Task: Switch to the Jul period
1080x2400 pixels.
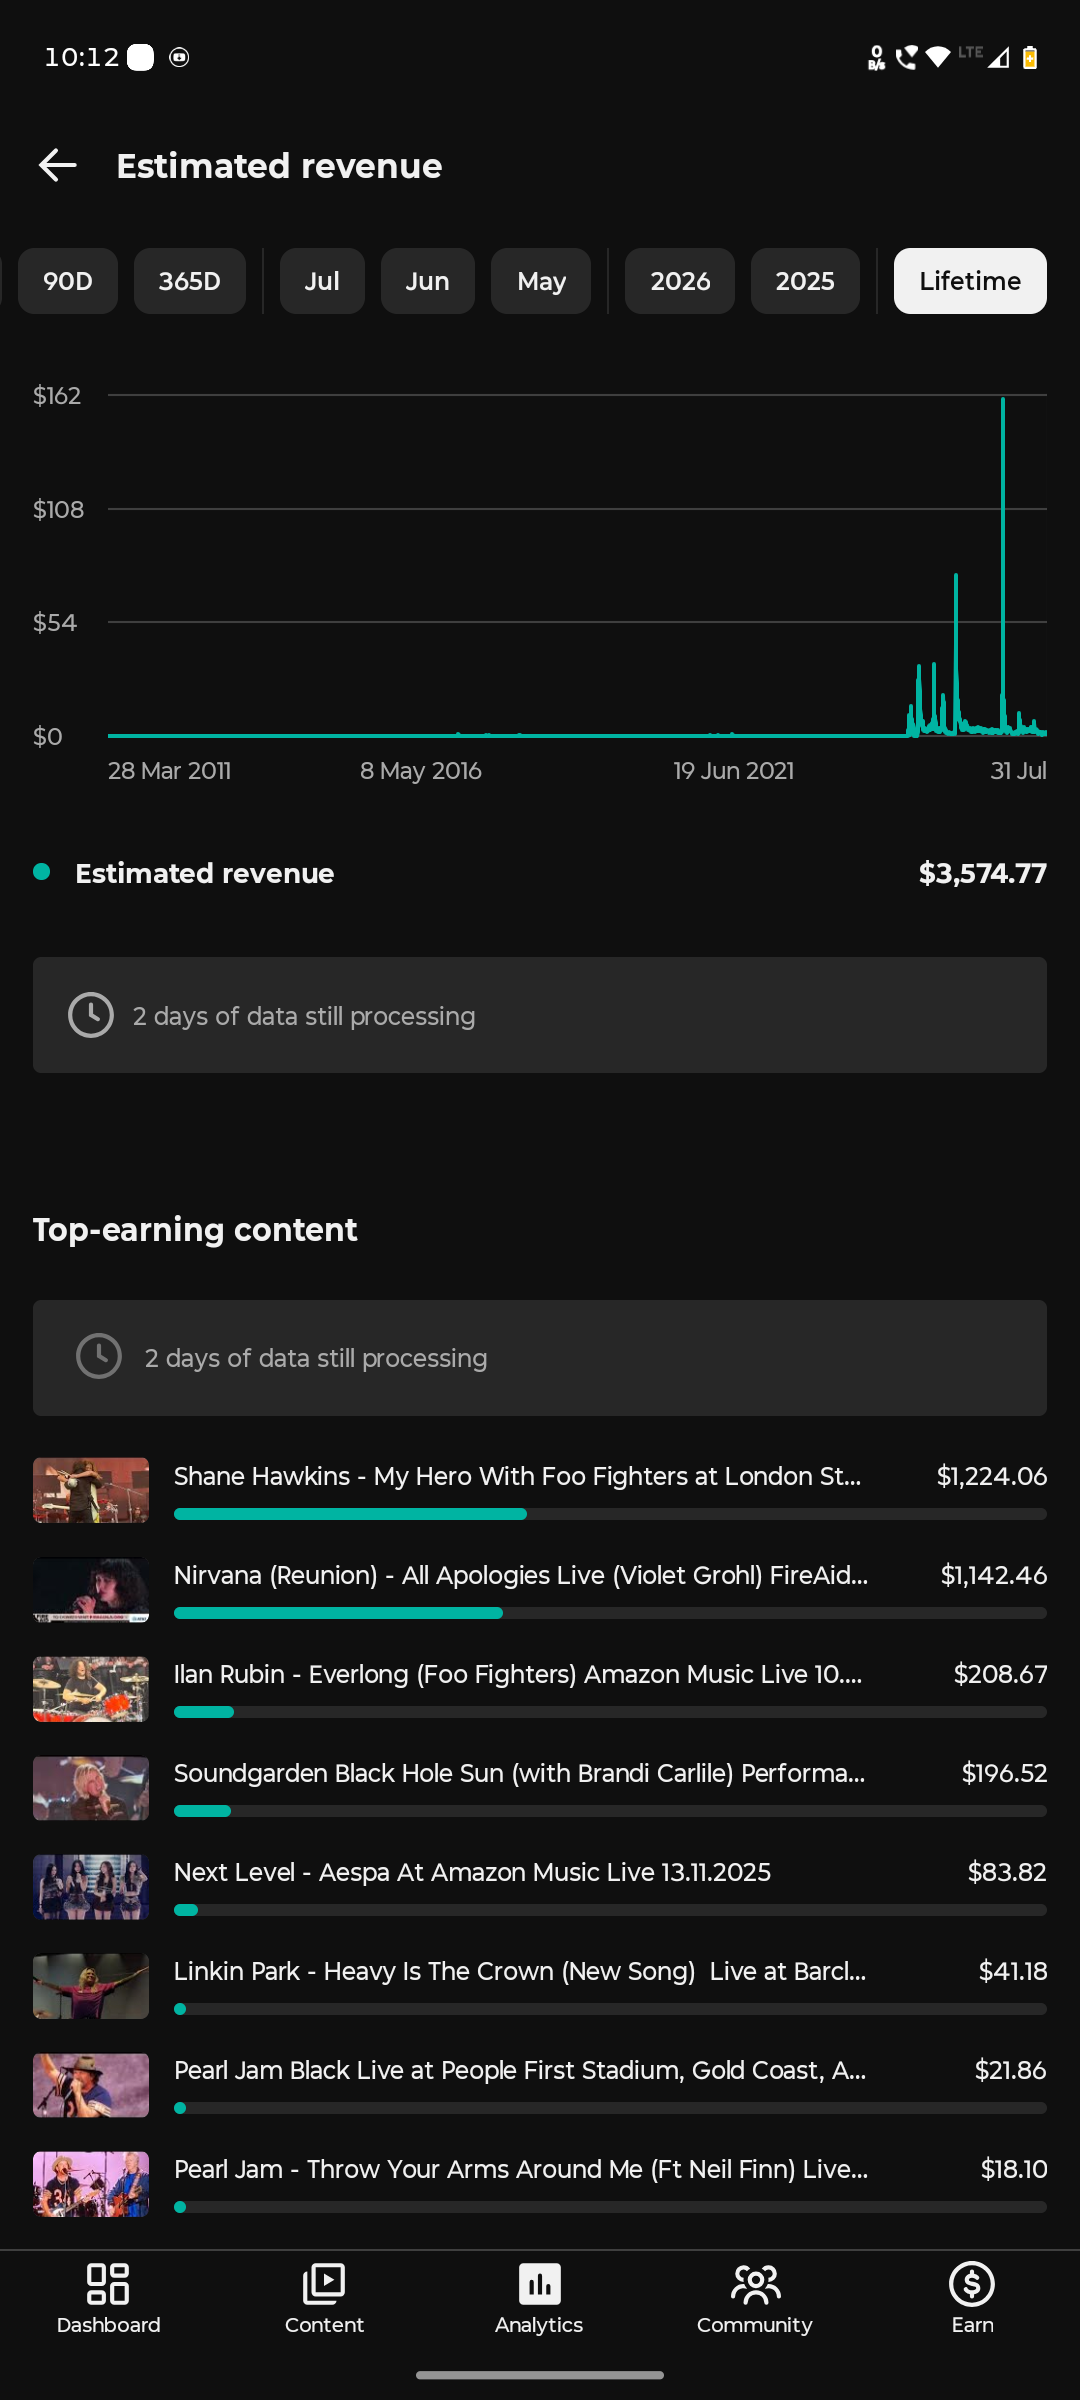Action: tap(322, 281)
